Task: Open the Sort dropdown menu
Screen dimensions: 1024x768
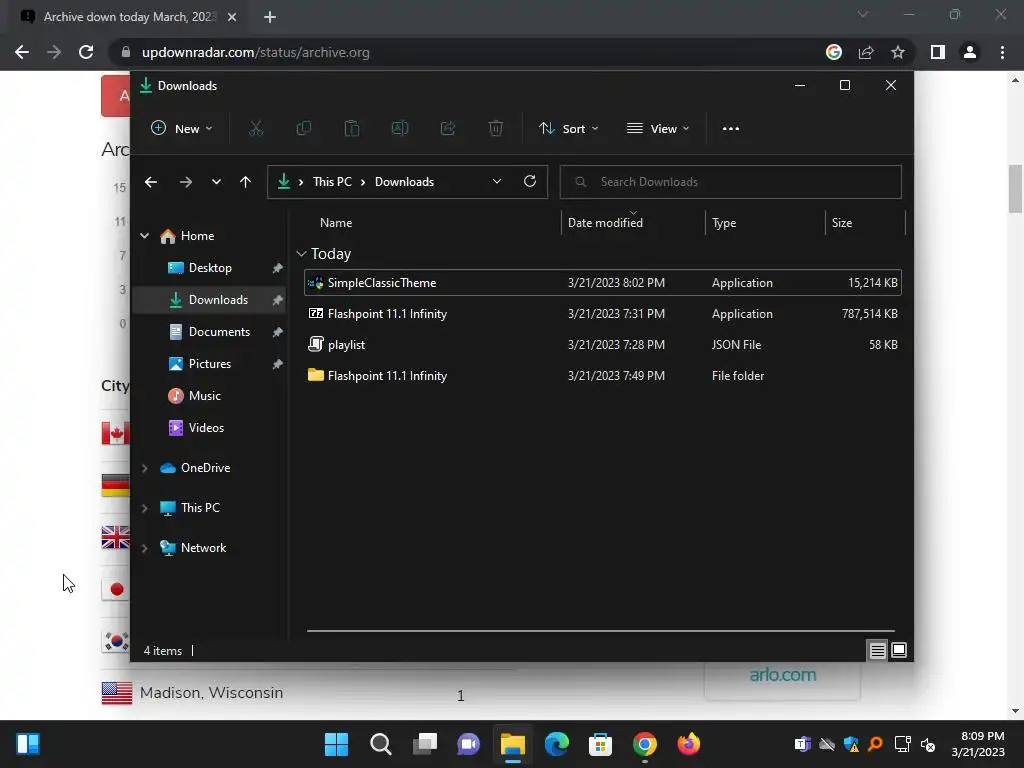Action: 569,129
